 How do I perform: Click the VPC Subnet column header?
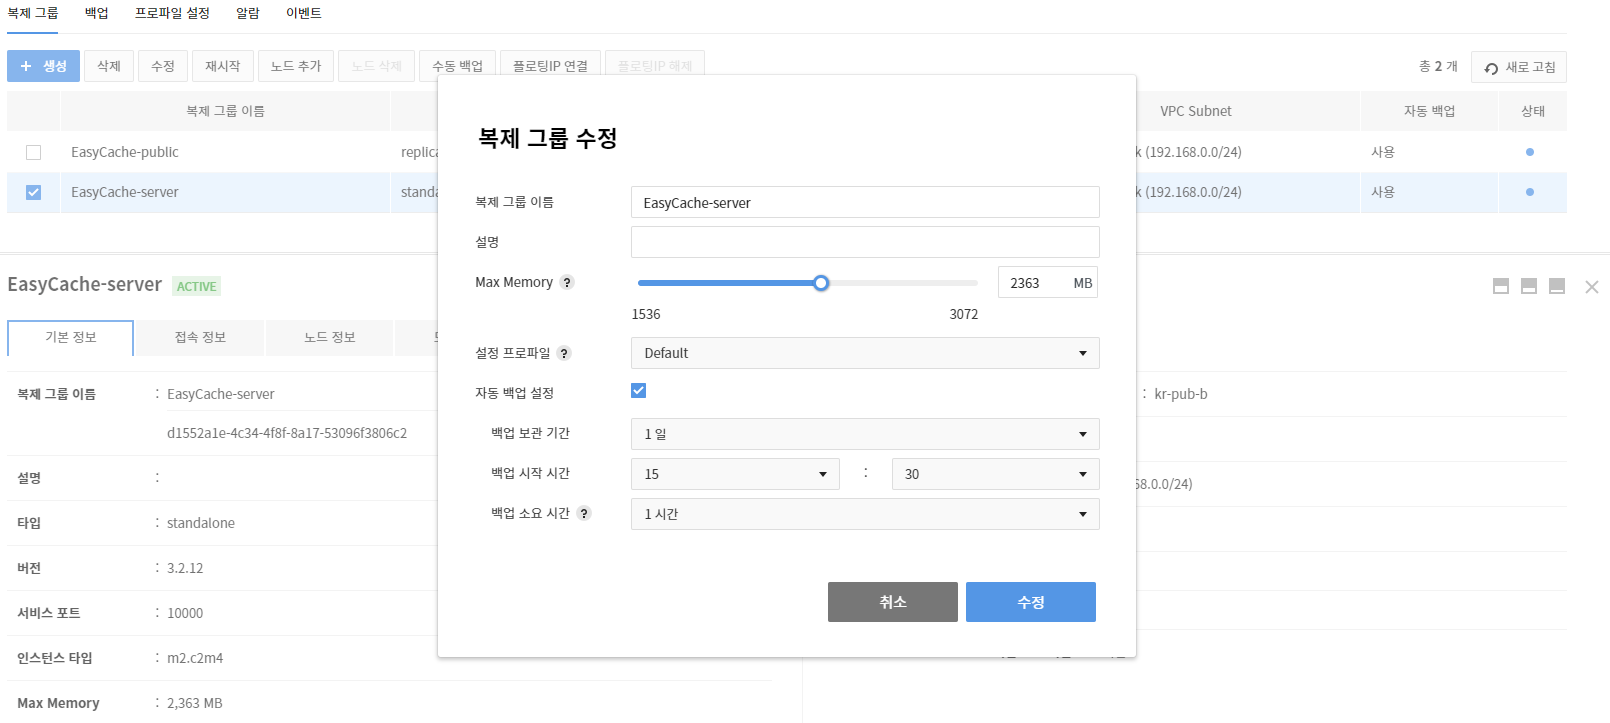point(1196,111)
